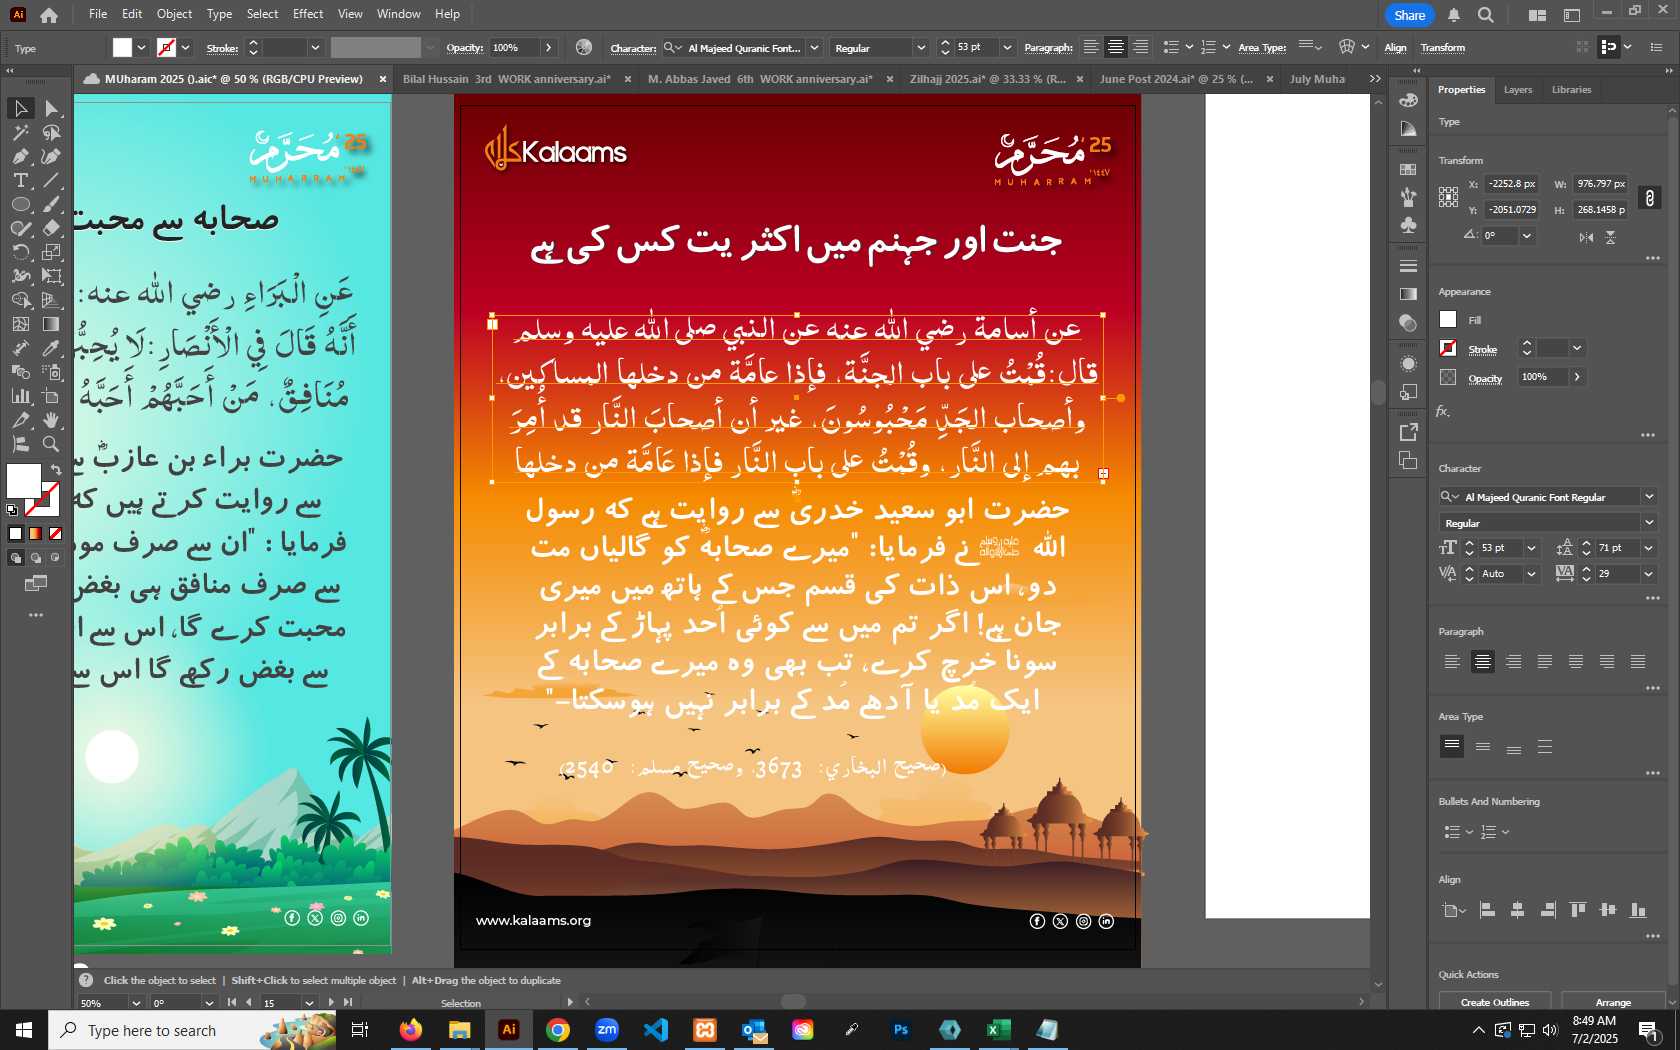Image resolution: width=1680 pixels, height=1050 pixels.
Task: Select the Selection (black arrow) tool
Action: 20,108
